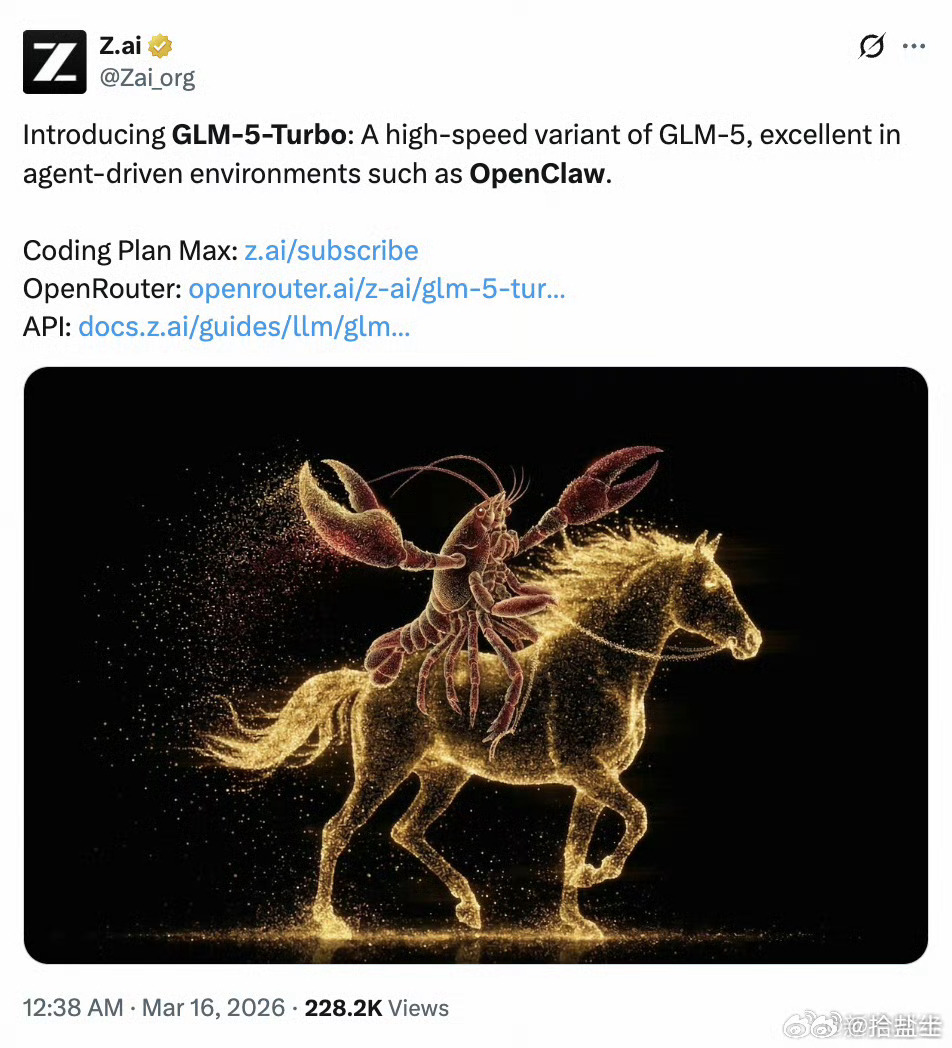Open the openrouter.ai GLM-5-Turbo link
Screen dimensions: 952x1048
(377, 289)
